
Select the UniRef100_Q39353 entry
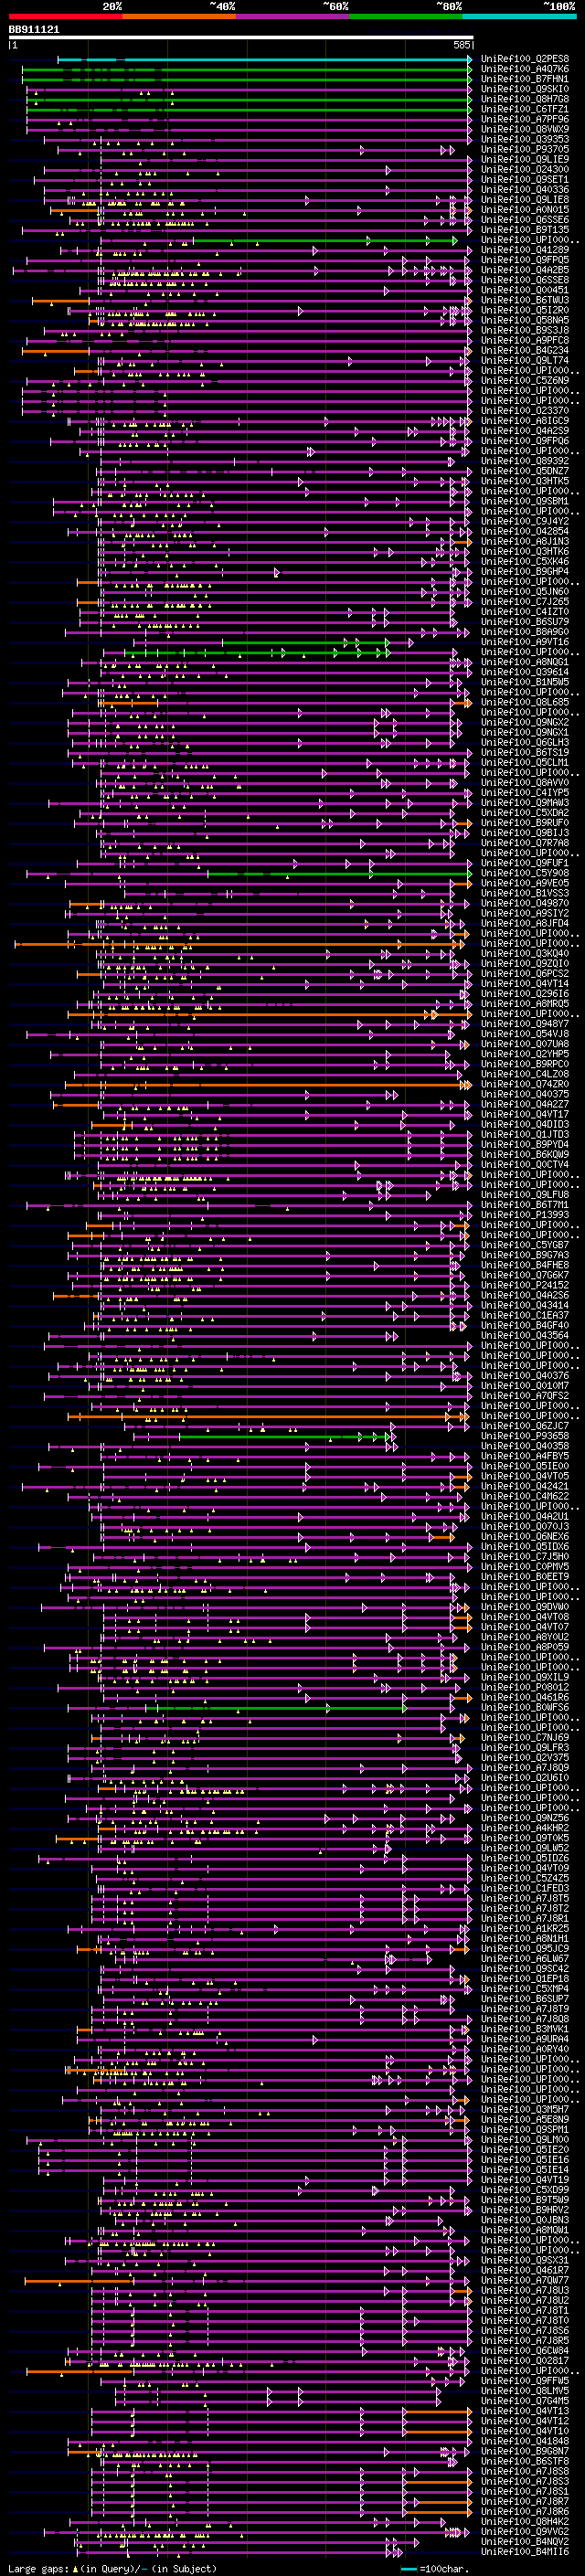pyautogui.click(x=525, y=139)
